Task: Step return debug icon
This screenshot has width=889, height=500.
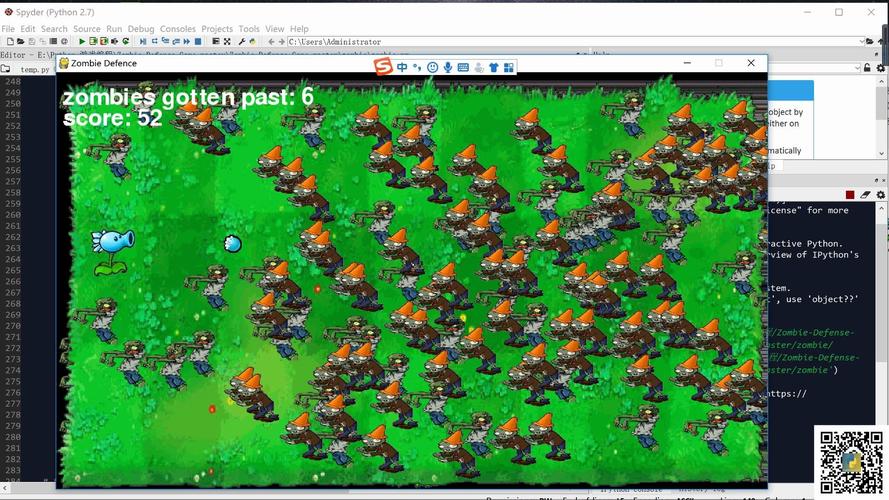Action: [x=176, y=41]
